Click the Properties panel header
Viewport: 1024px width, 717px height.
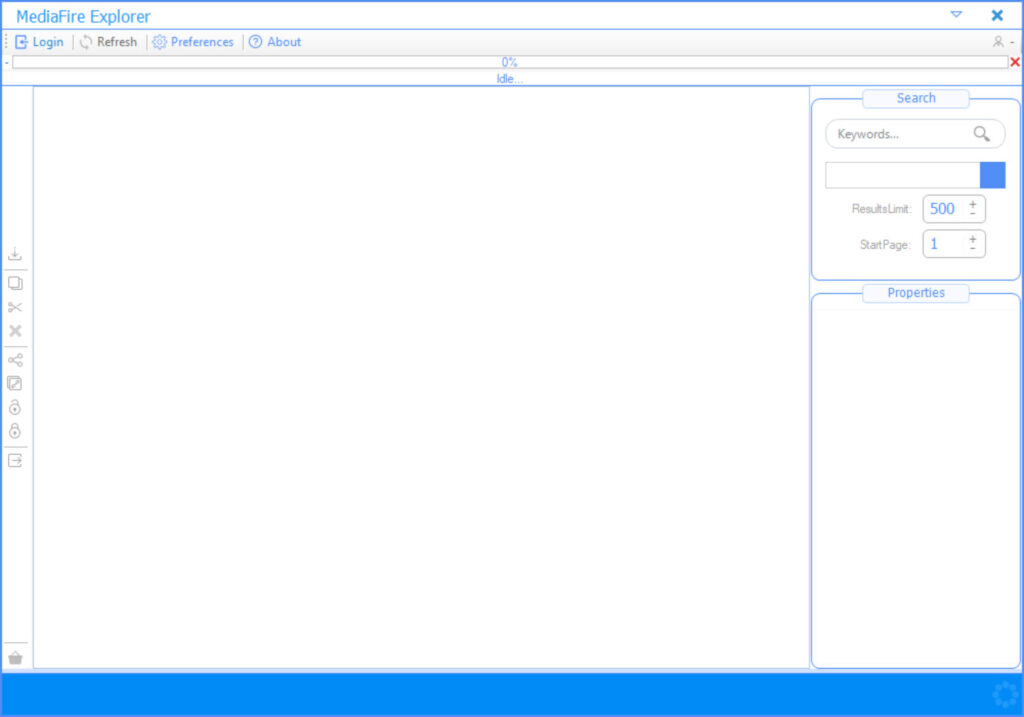[x=916, y=293]
